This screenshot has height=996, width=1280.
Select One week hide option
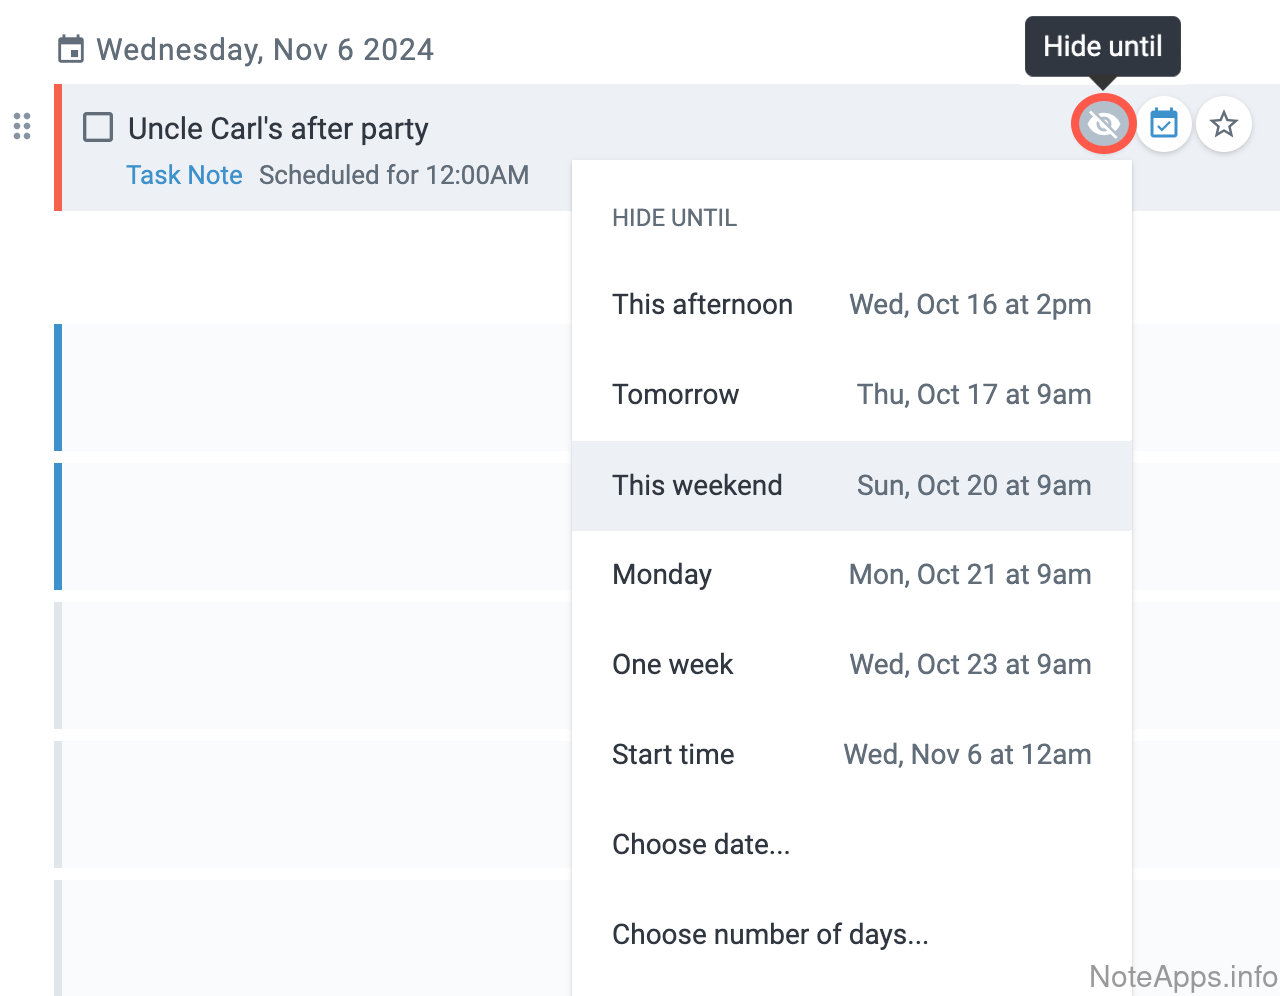[851, 665]
